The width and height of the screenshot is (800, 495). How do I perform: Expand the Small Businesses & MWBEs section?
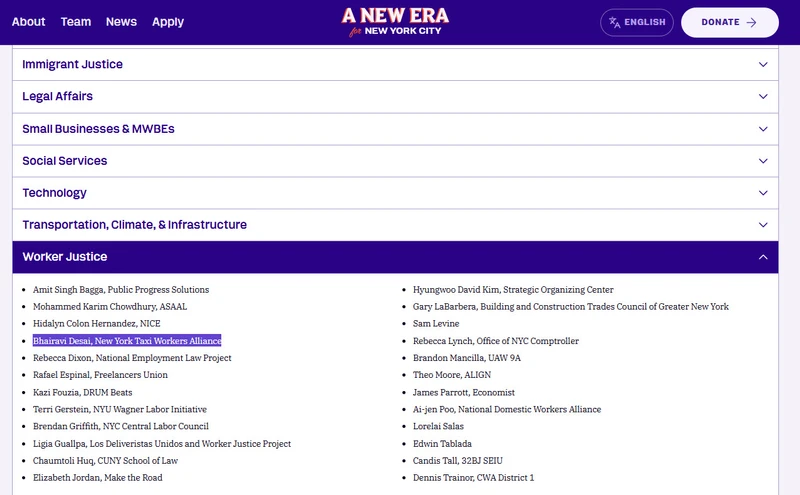(x=395, y=129)
